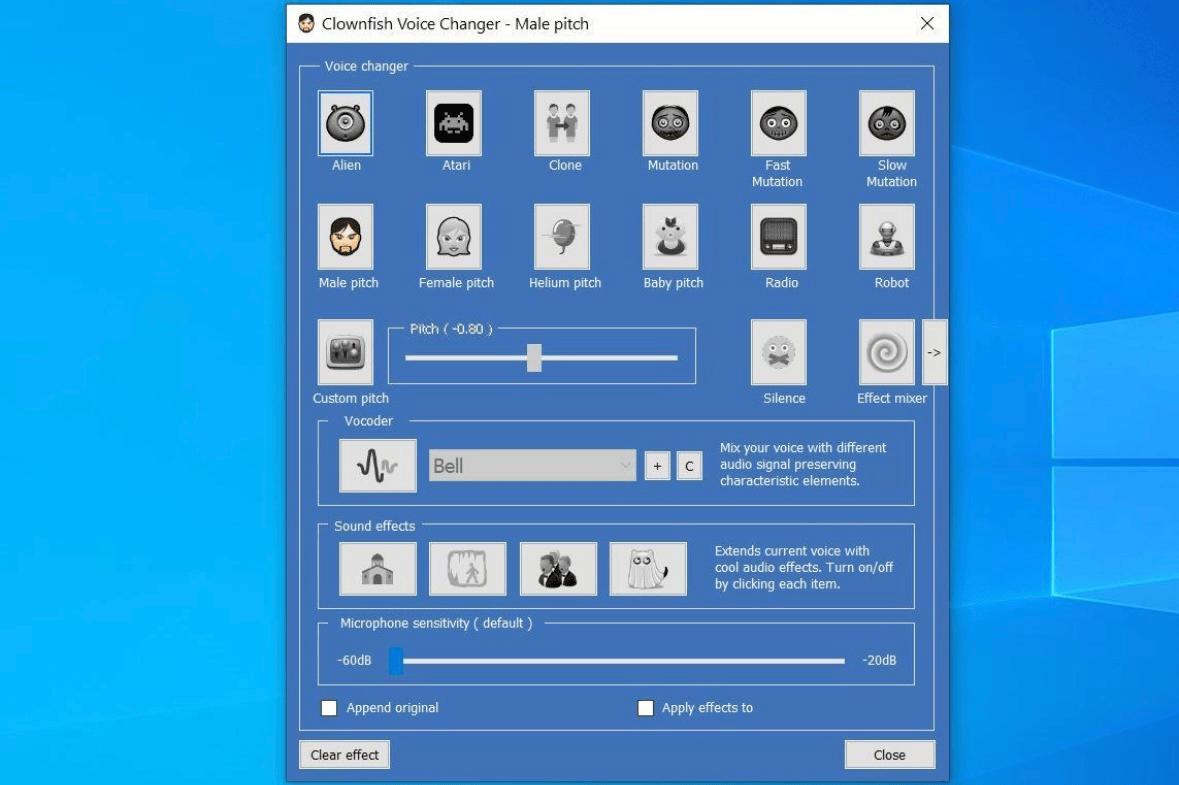Viewport: 1179px width, 785px height.
Task: Choose the Atari voice effect
Action: click(x=453, y=123)
